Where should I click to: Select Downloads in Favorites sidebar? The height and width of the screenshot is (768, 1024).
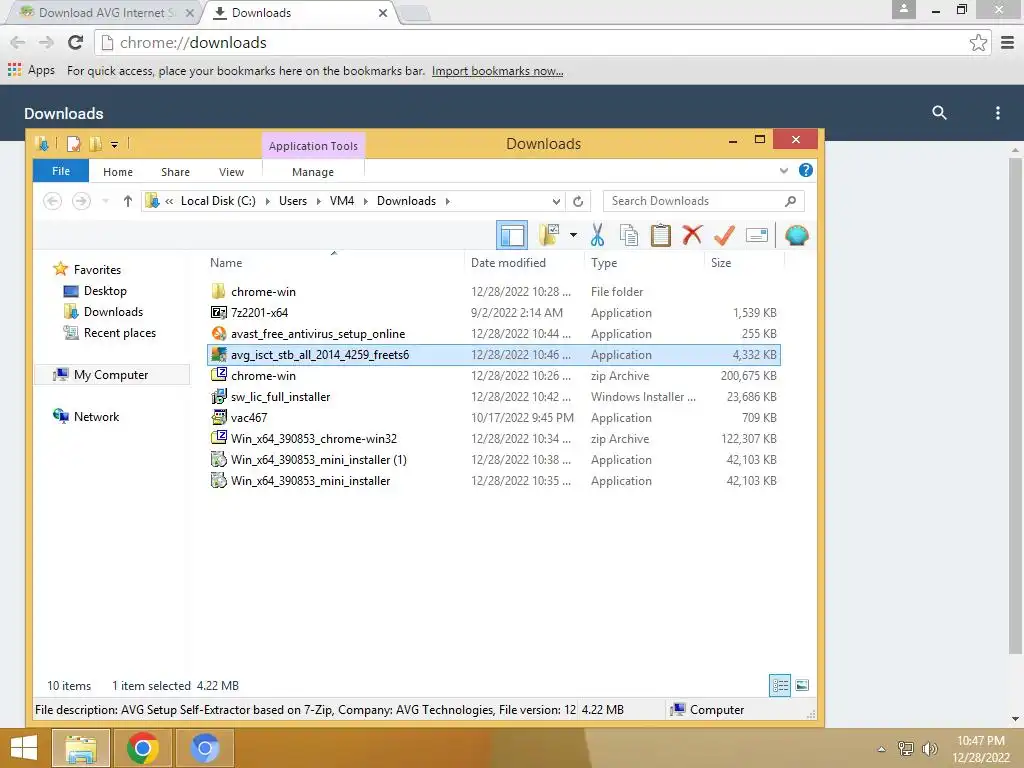(113, 312)
